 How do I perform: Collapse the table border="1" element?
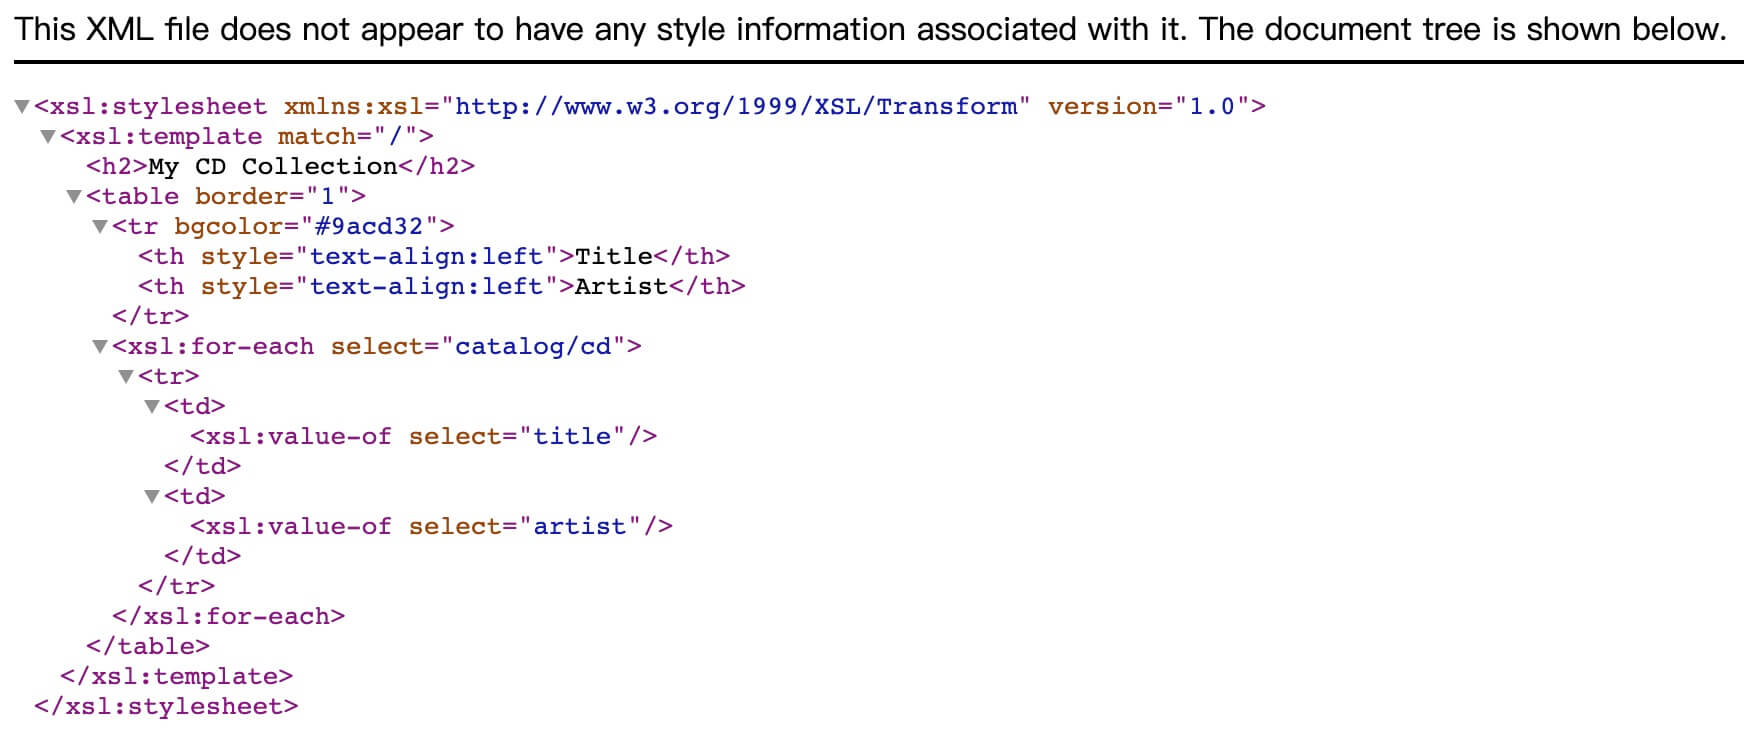(x=73, y=197)
